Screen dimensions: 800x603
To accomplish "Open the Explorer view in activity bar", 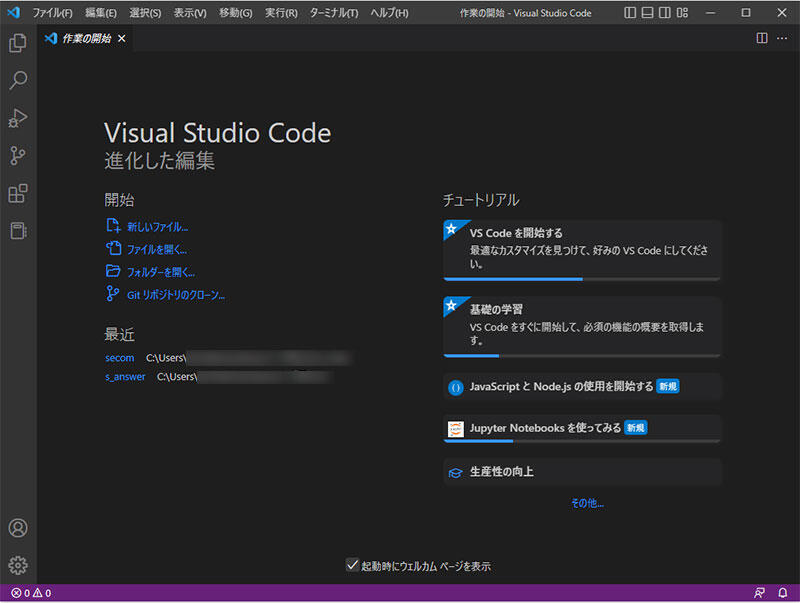I will 18,43.
